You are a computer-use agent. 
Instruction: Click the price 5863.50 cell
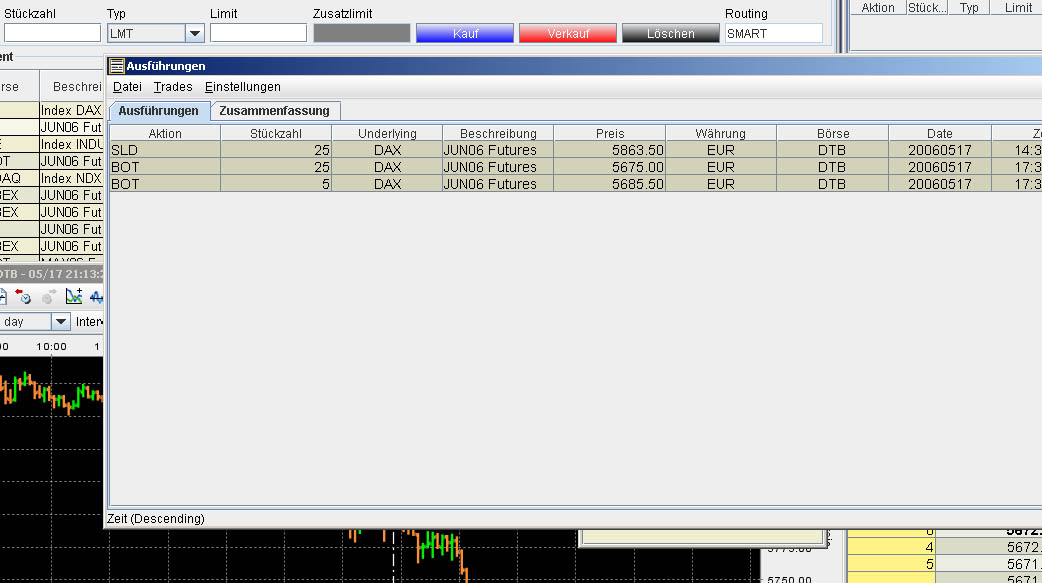point(609,150)
